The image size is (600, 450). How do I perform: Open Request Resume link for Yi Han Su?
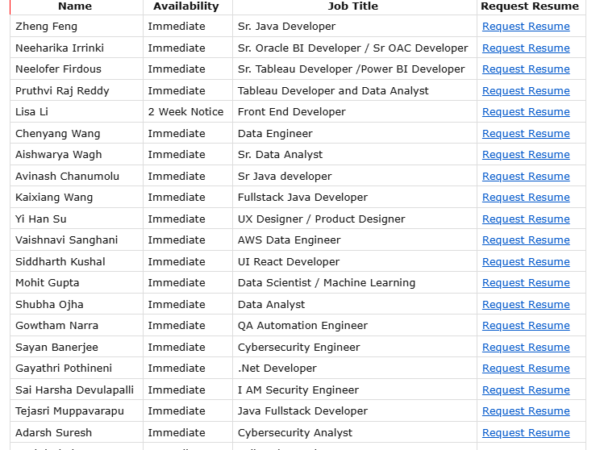(x=526, y=220)
